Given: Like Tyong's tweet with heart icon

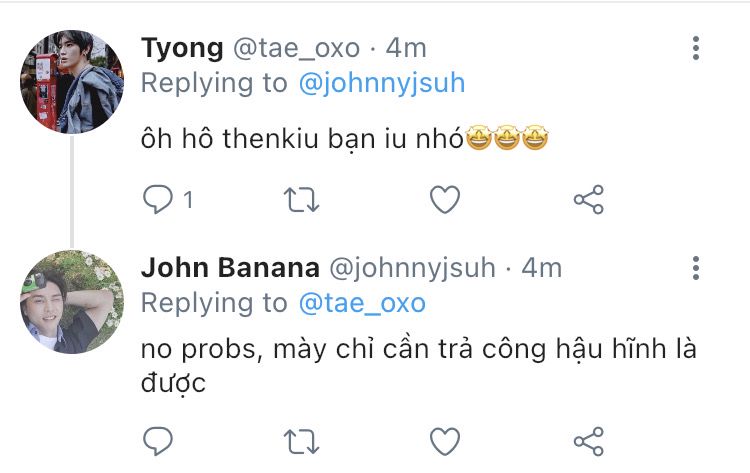Looking at the screenshot, I should pyautogui.click(x=445, y=199).
